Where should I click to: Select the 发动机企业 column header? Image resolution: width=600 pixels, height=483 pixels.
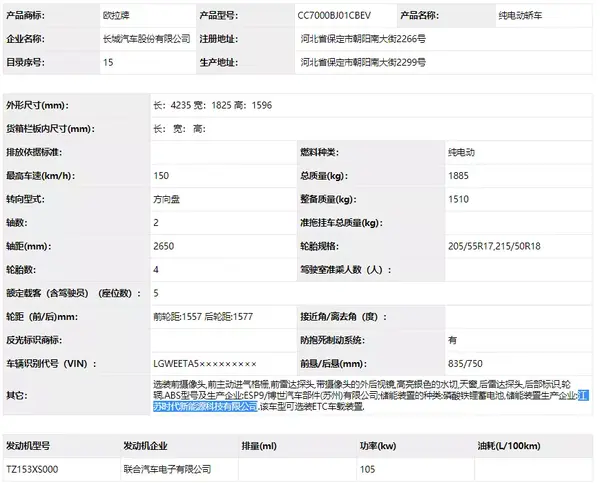coord(145,446)
